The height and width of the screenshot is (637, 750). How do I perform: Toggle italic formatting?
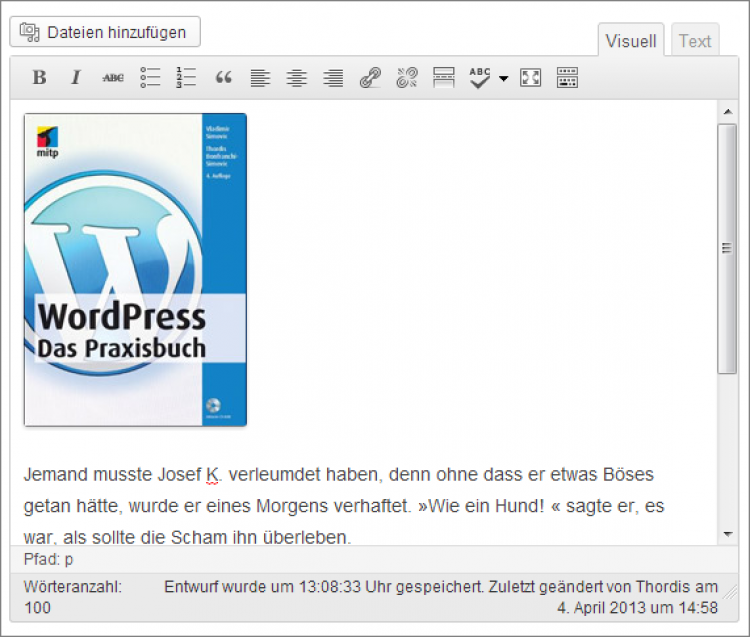coord(75,78)
